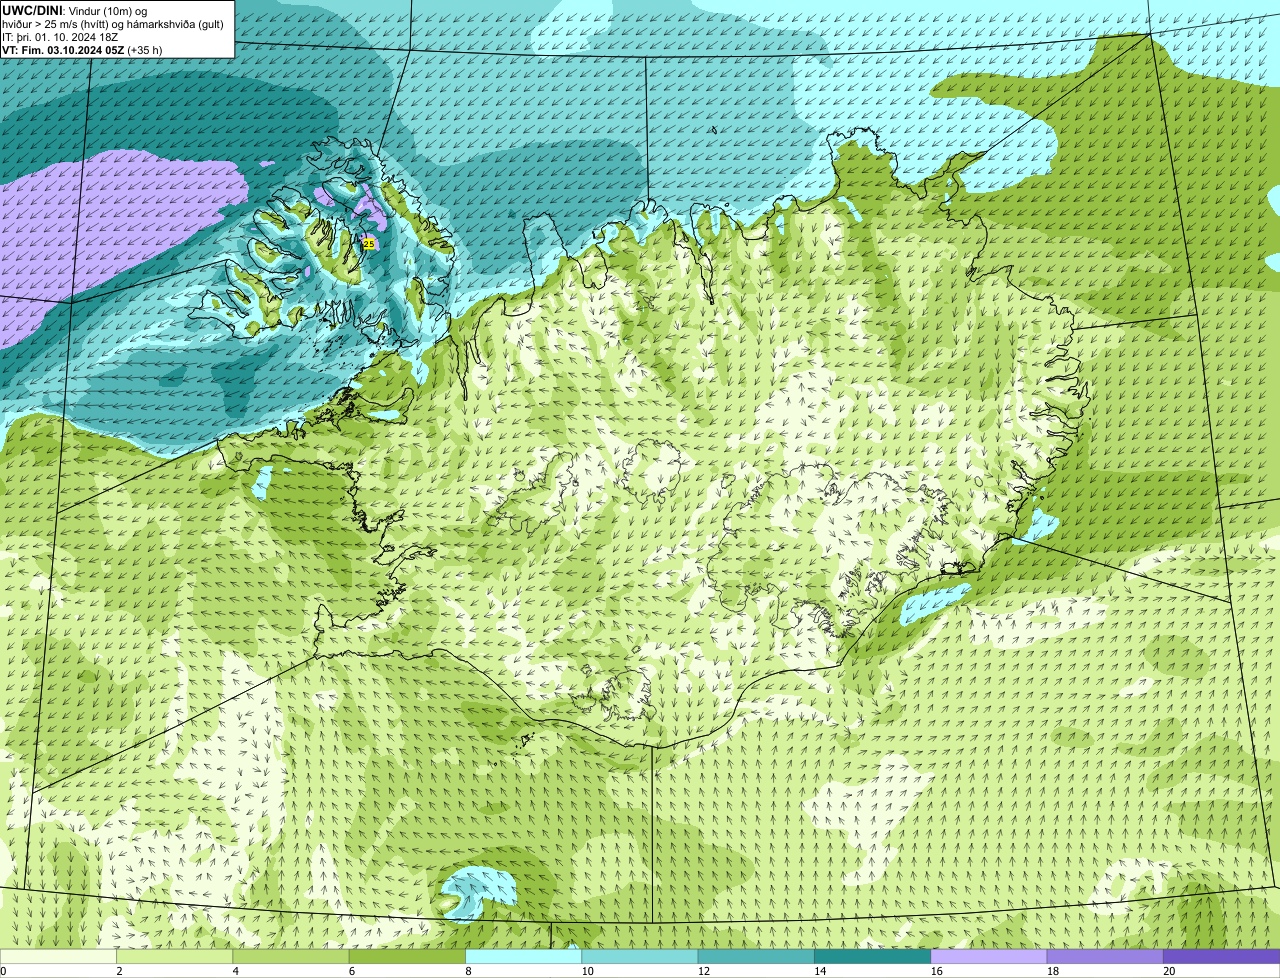
Task: Click the legend label "6"
Action: click(x=351, y=971)
